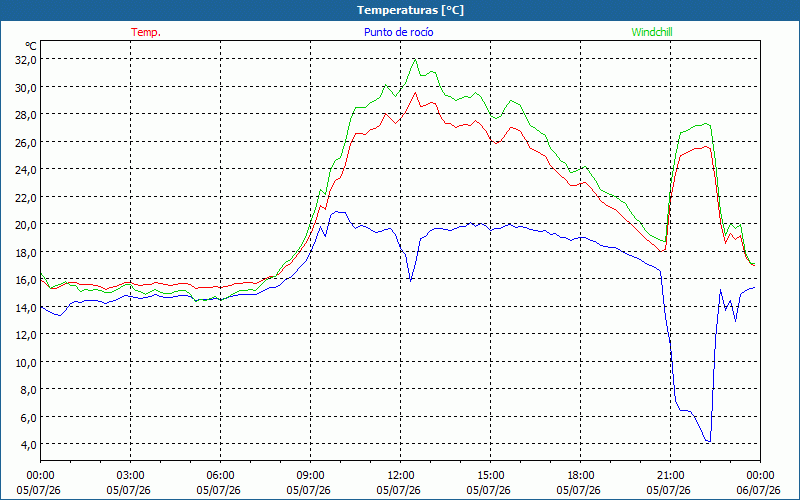Viewport: 800px width, 500px height.
Task: Click the 4,0 y-axis label
Action: click(x=27, y=445)
